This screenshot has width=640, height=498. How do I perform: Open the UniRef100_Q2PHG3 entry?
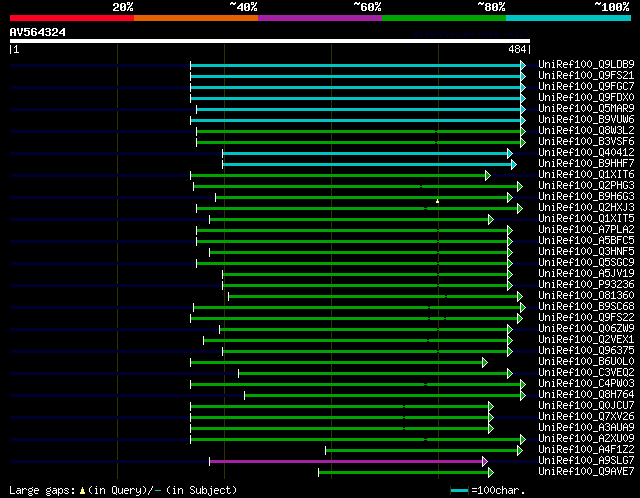coord(586,186)
